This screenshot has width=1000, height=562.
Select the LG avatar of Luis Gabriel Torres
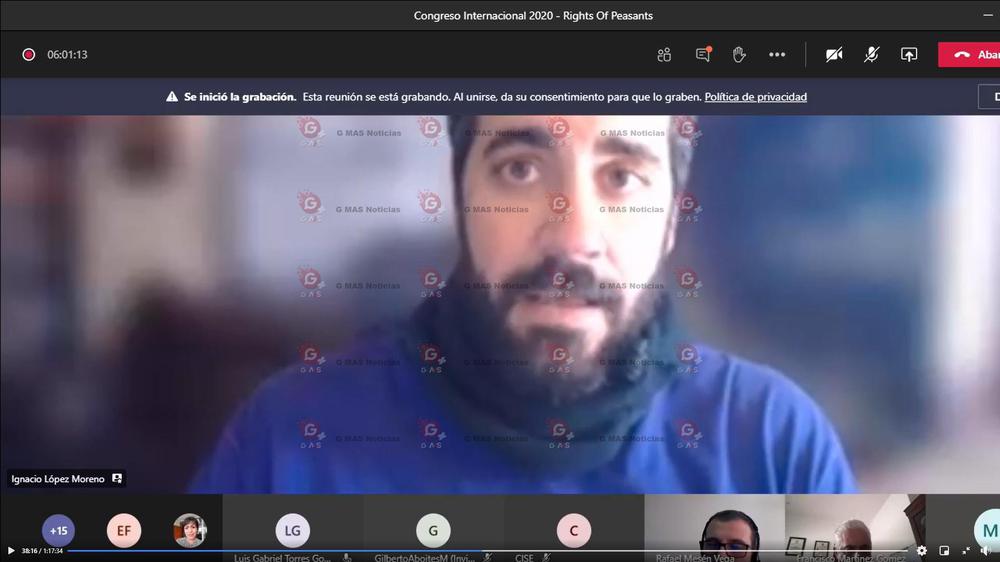point(293,531)
